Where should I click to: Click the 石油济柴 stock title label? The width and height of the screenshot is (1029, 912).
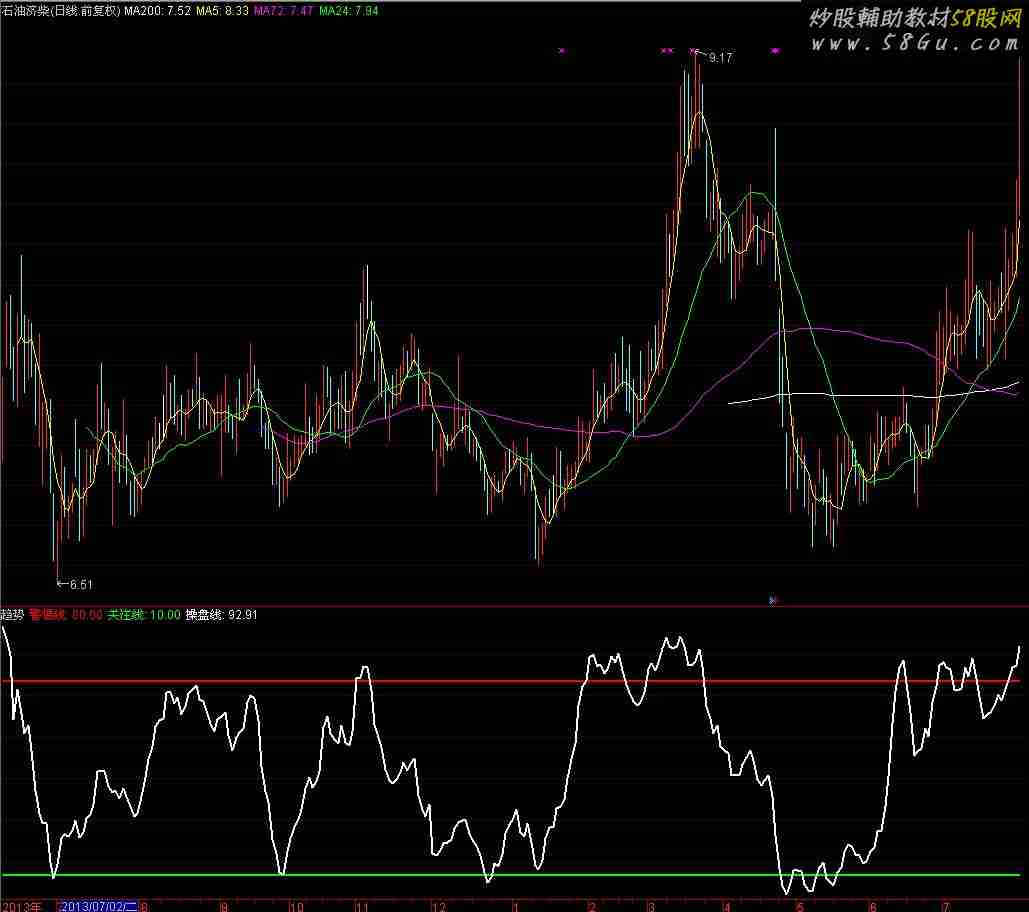pyautogui.click(x=60, y=11)
